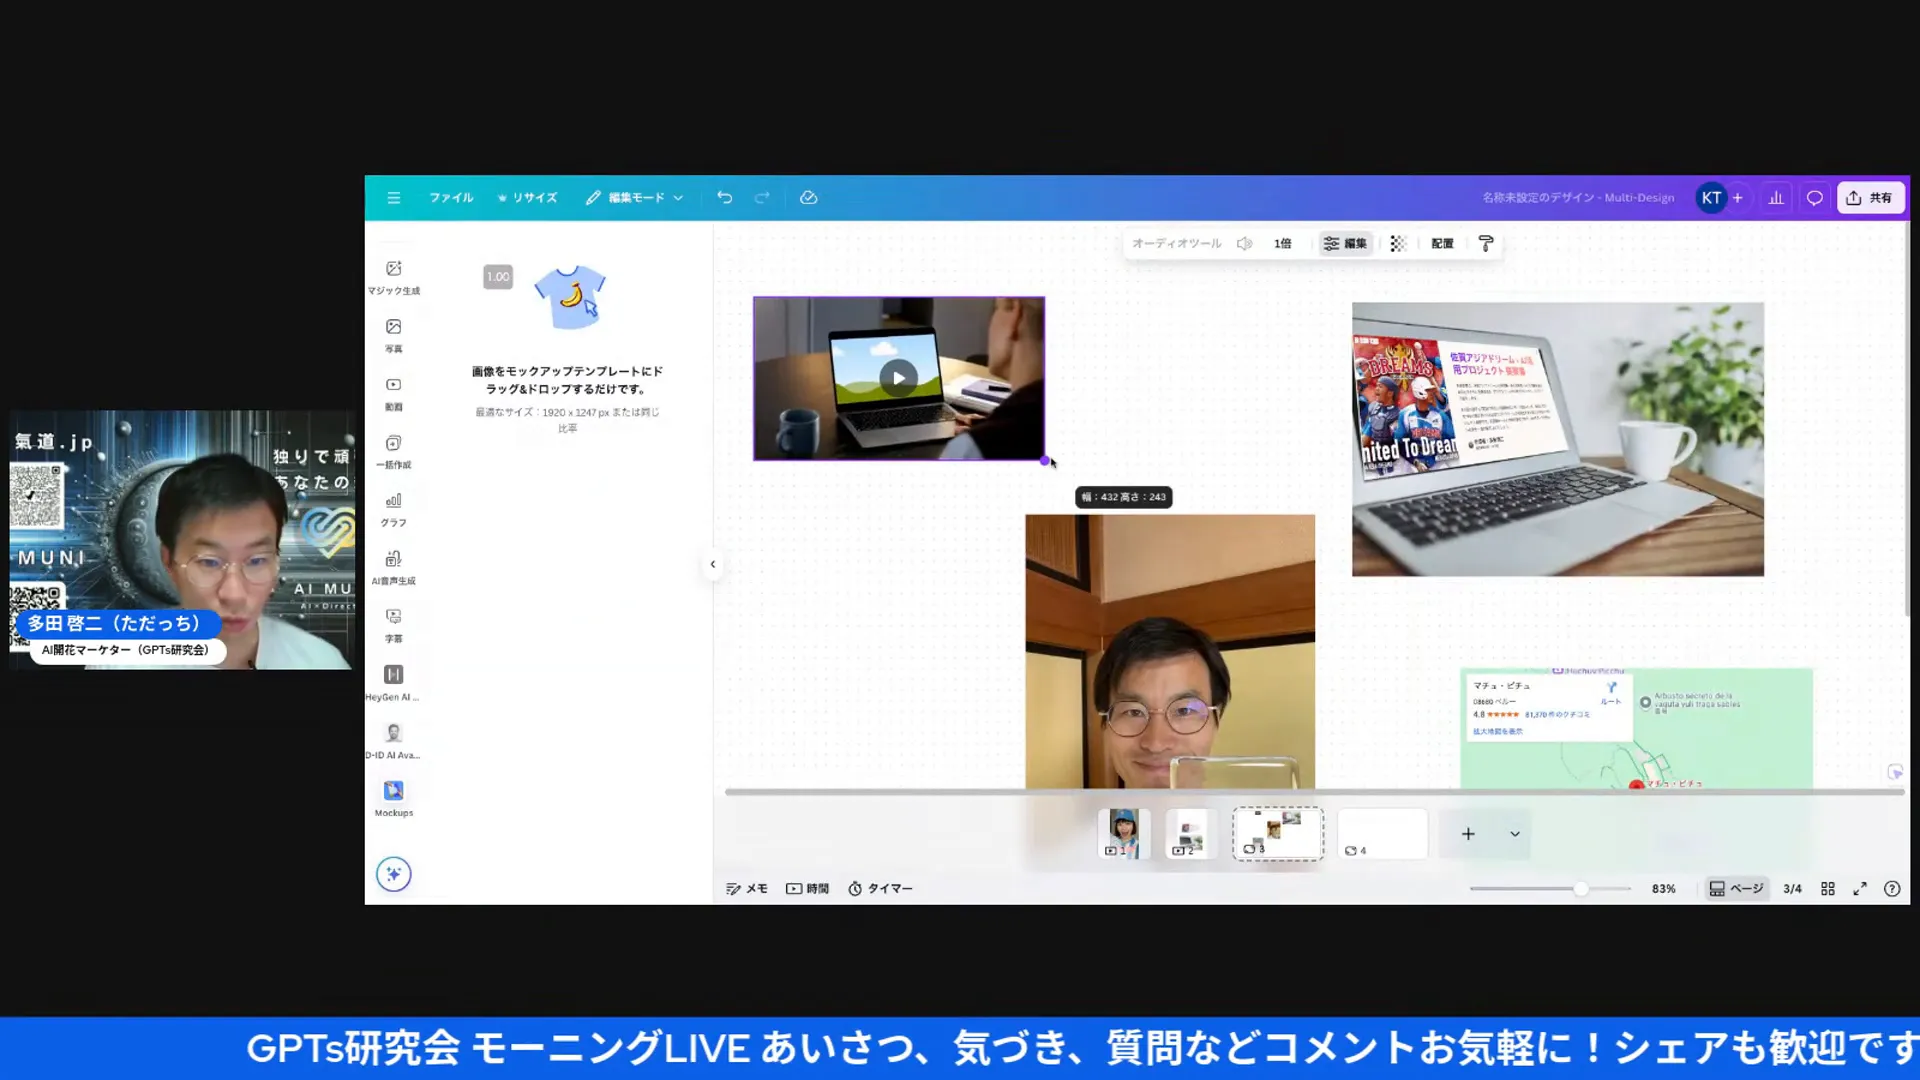Open the 字幕 subtitles tool

[x=394, y=626]
